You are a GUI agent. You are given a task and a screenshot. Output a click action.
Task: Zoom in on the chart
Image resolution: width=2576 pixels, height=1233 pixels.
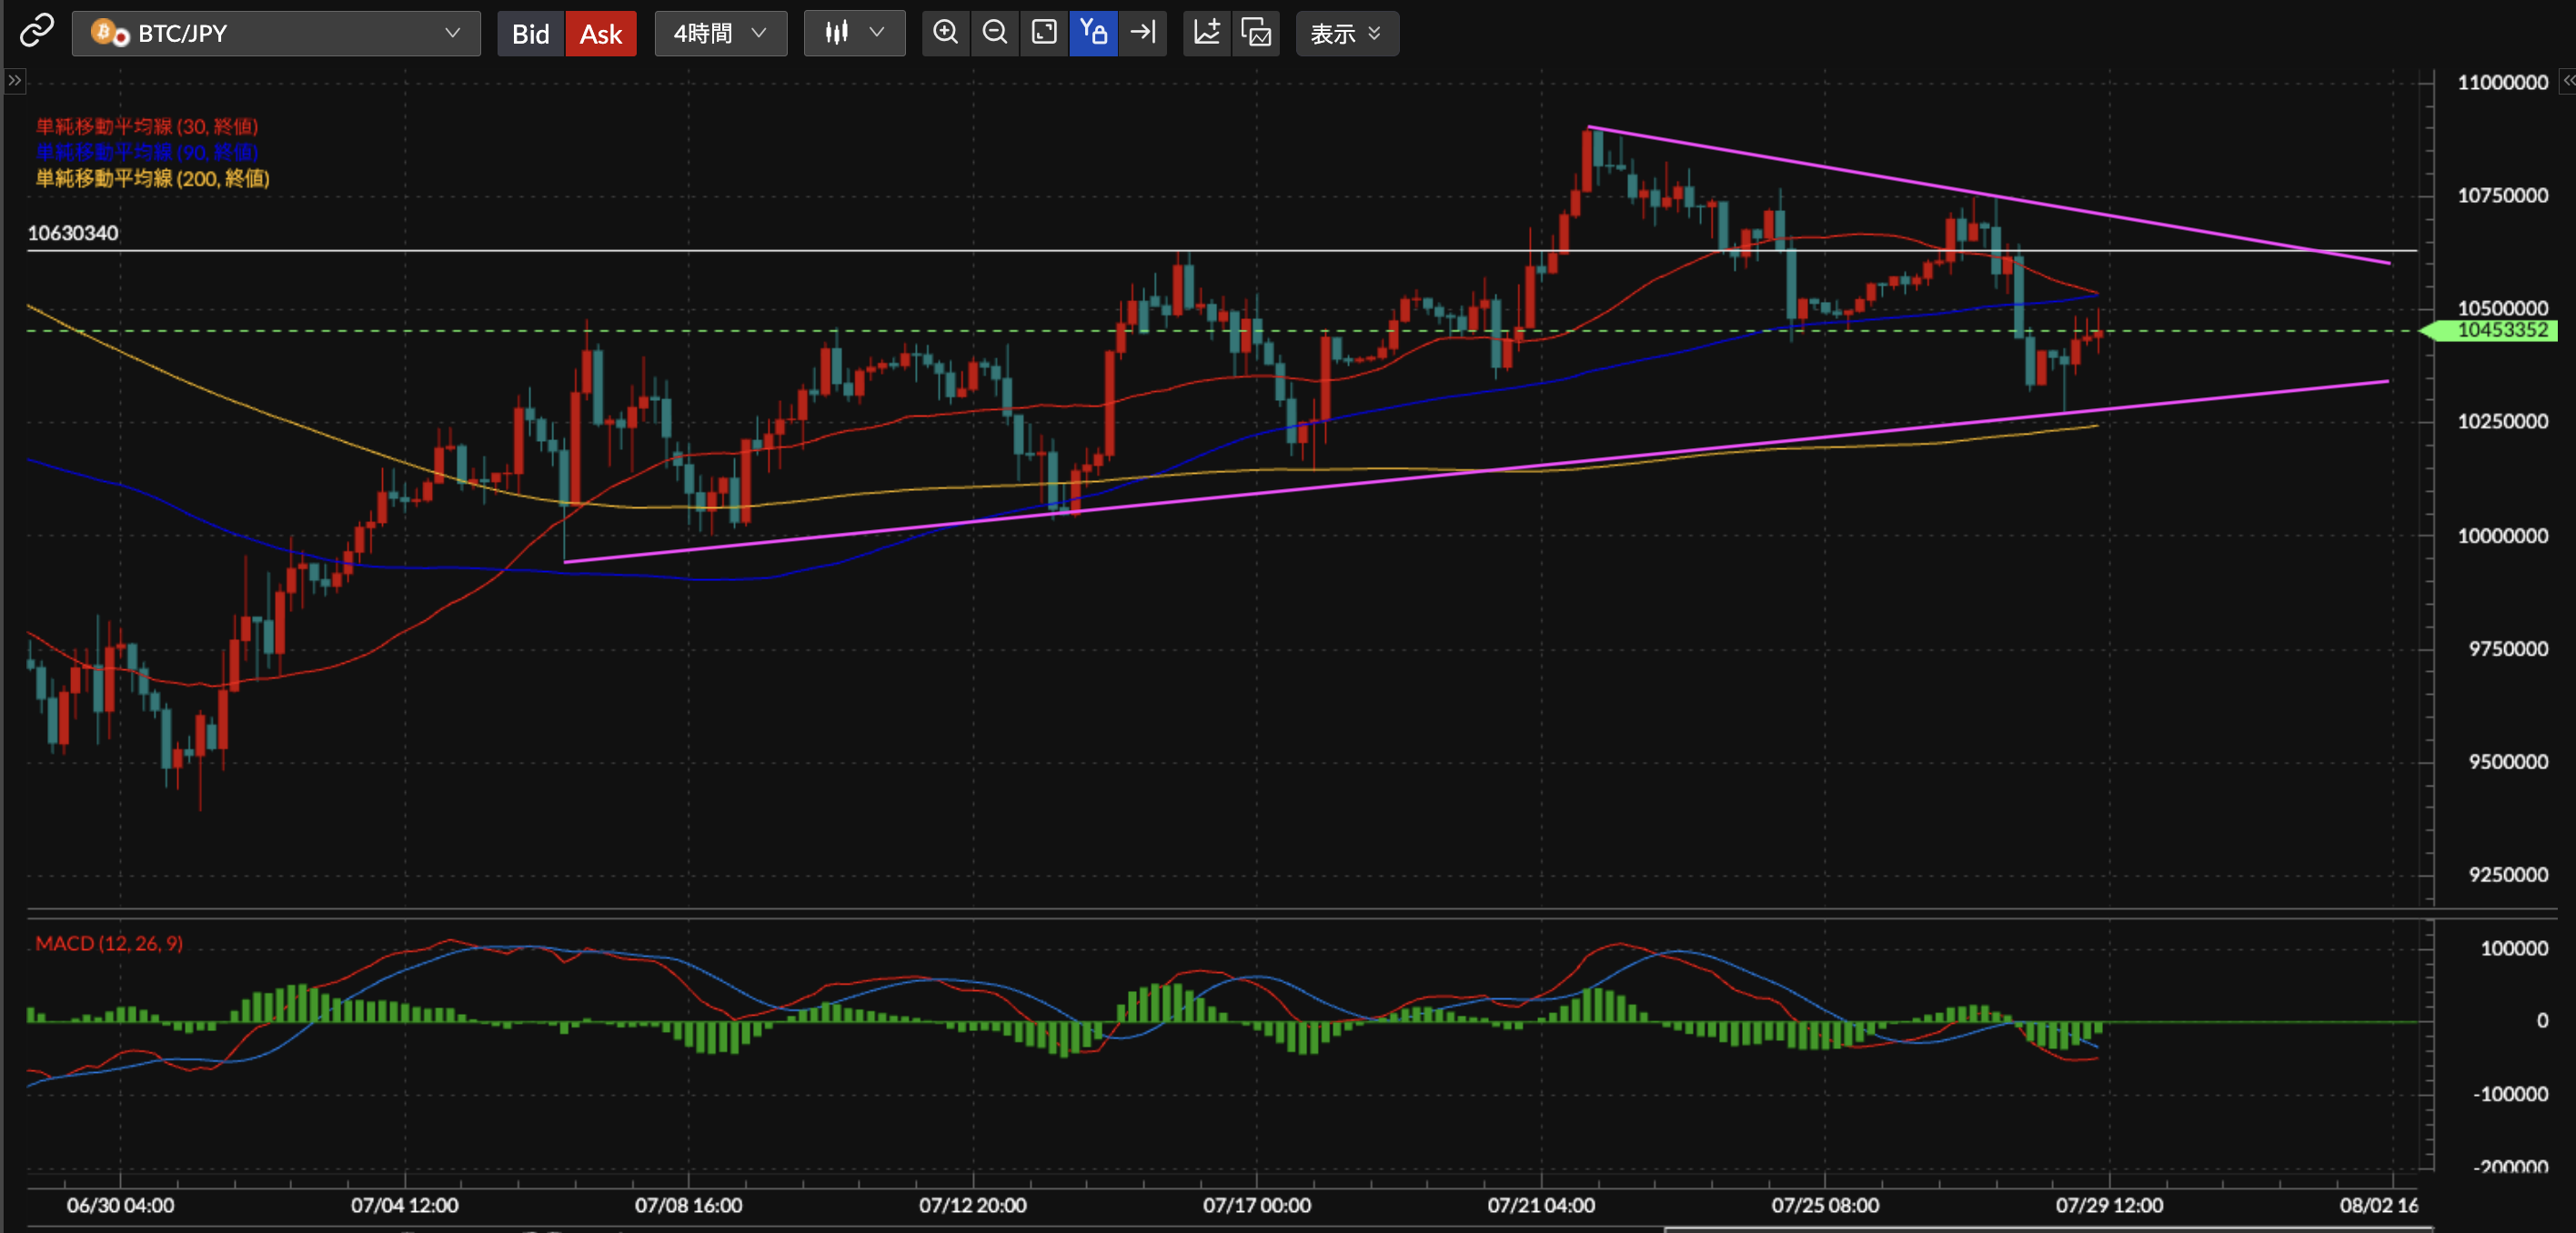coord(945,33)
